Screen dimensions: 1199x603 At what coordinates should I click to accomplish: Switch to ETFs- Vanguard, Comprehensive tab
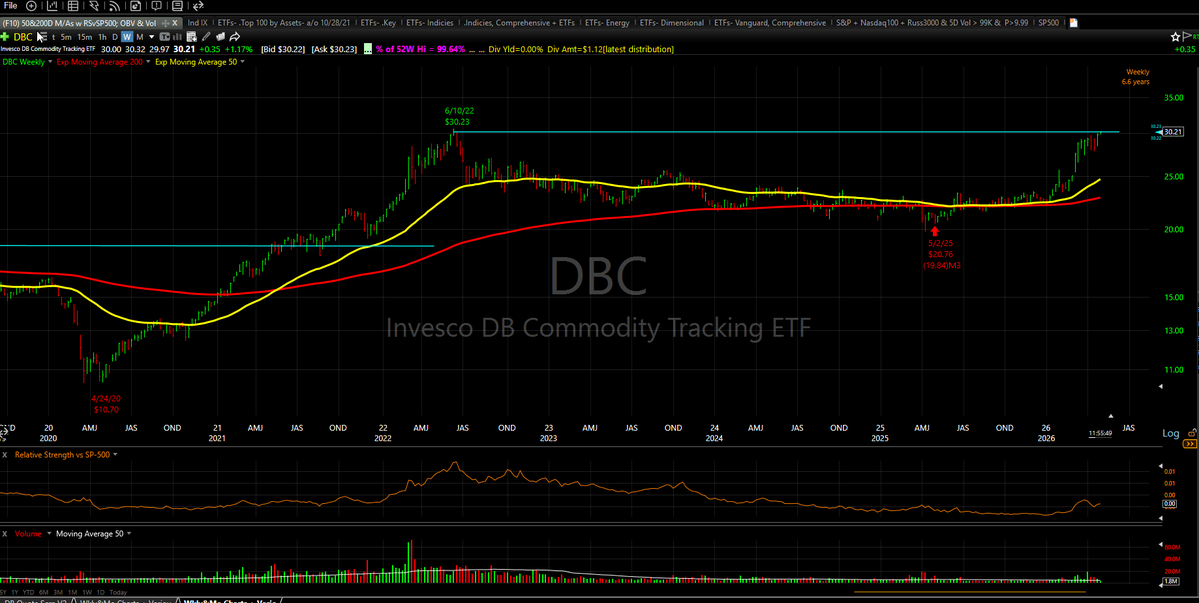[x=768, y=23]
